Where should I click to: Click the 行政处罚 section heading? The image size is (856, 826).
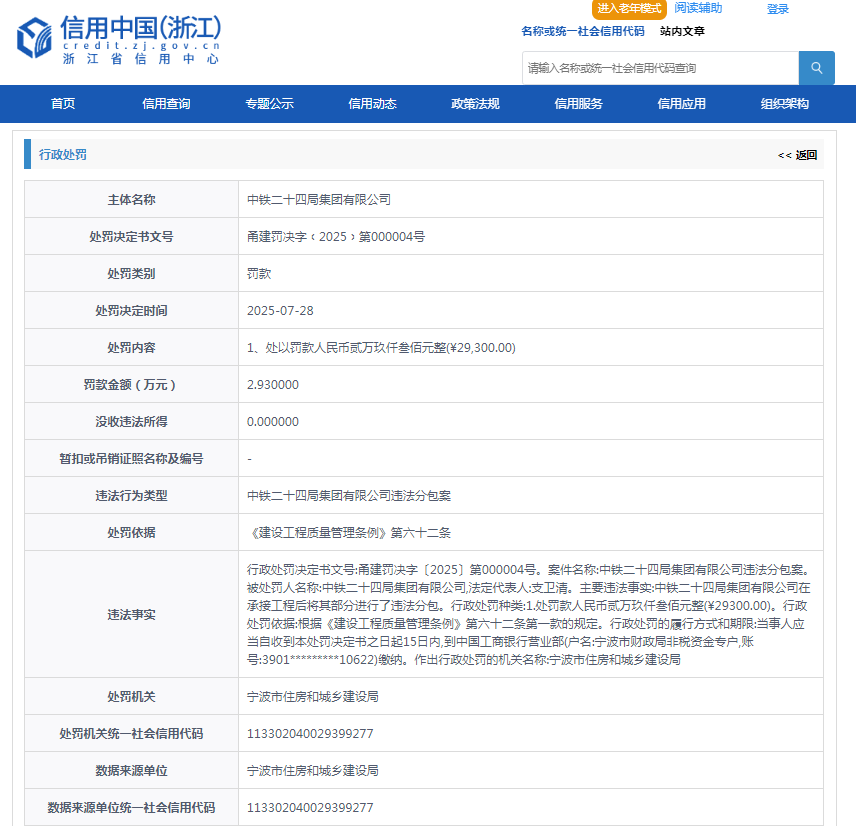[63, 154]
